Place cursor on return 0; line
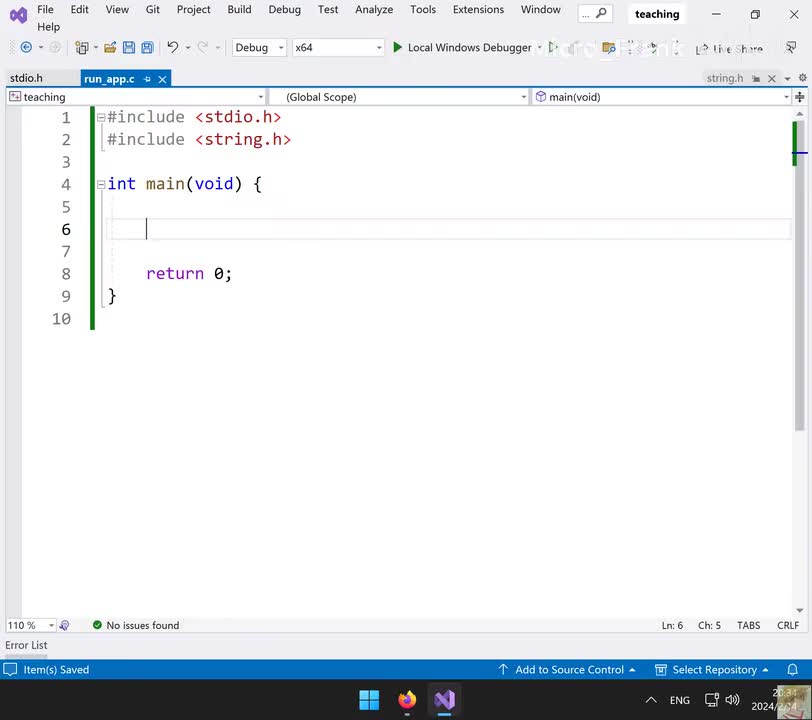The width and height of the screenshot is (812, 720). coord(188,274)
